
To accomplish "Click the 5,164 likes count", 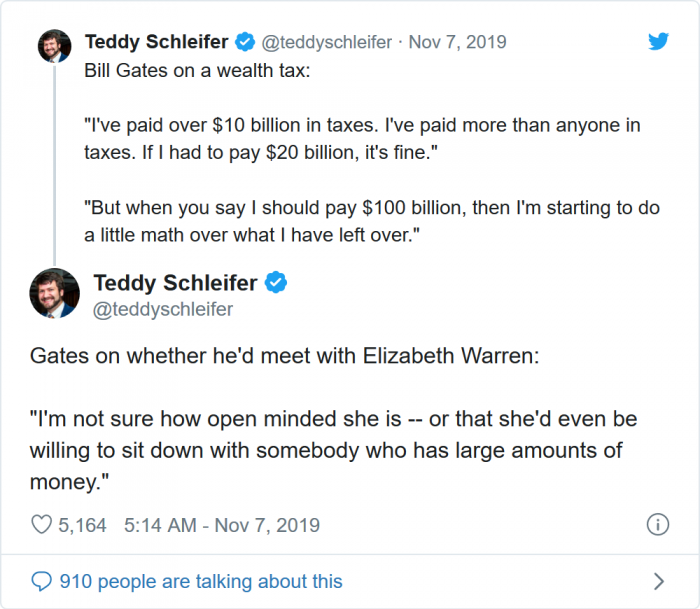I will click(x=83, y=524).
